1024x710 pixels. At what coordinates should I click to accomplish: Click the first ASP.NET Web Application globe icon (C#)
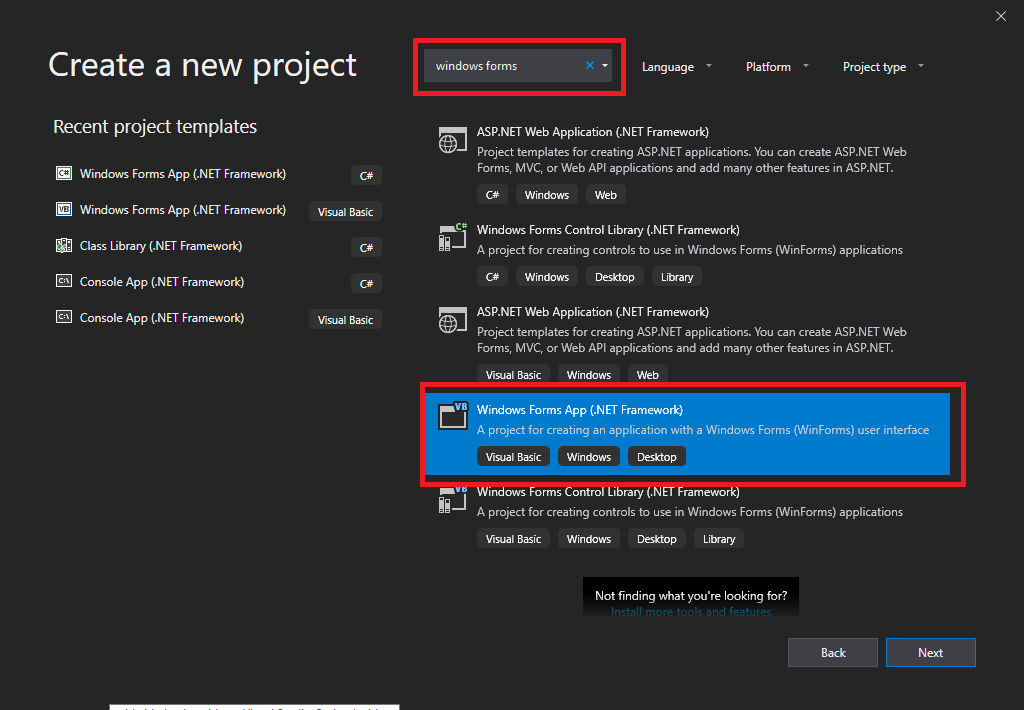coord(452,140)
